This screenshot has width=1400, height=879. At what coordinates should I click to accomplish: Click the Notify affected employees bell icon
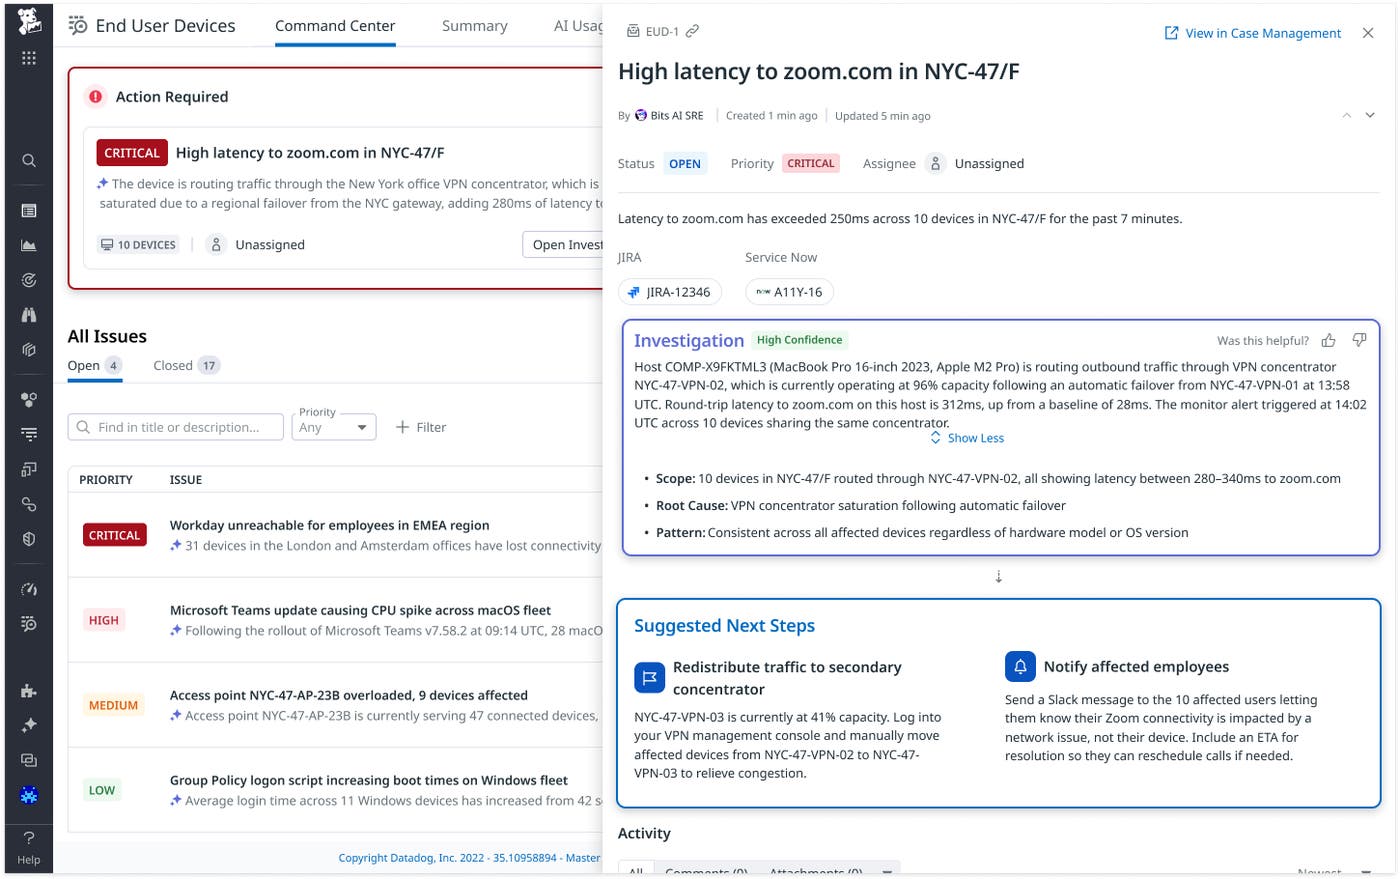1020,666
